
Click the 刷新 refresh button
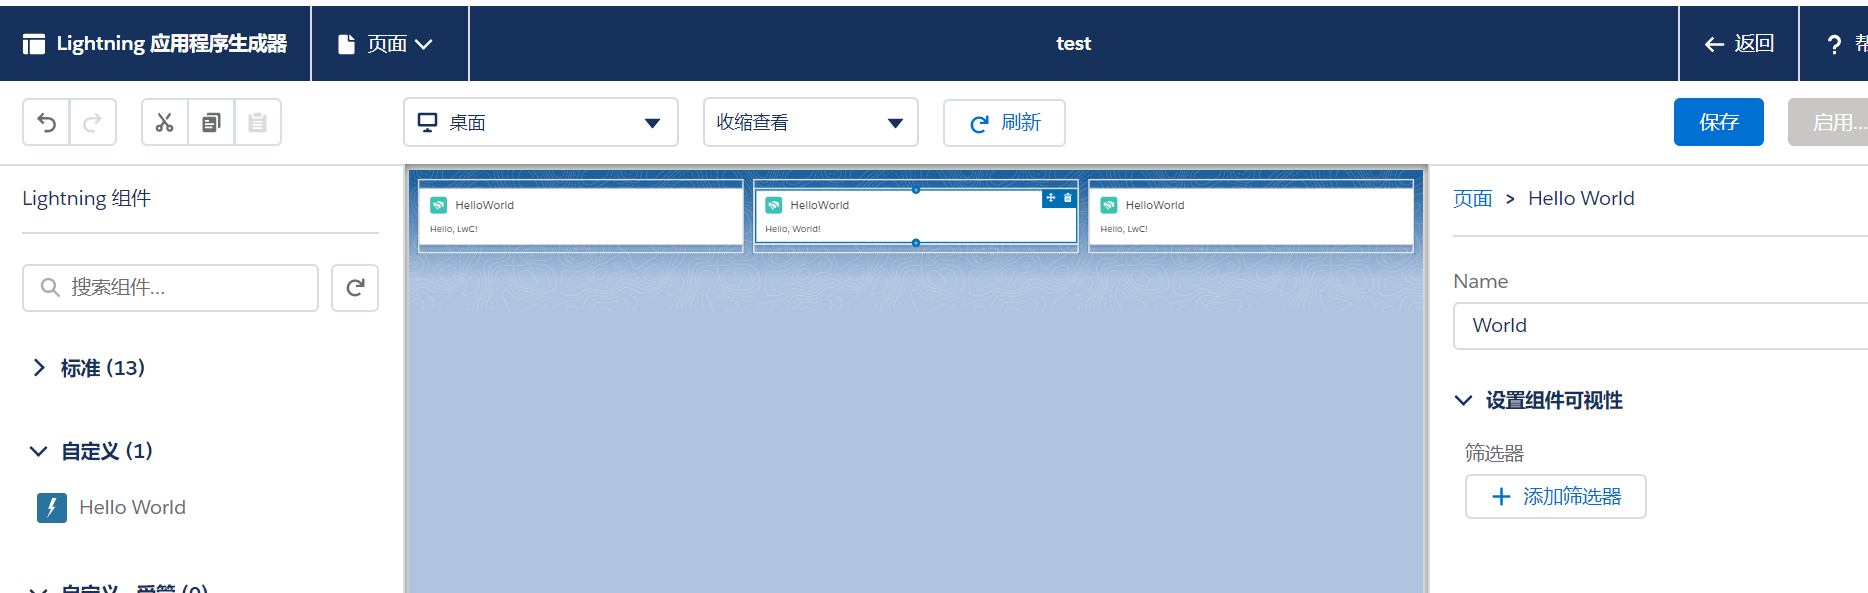click(x=1004, y=123)
